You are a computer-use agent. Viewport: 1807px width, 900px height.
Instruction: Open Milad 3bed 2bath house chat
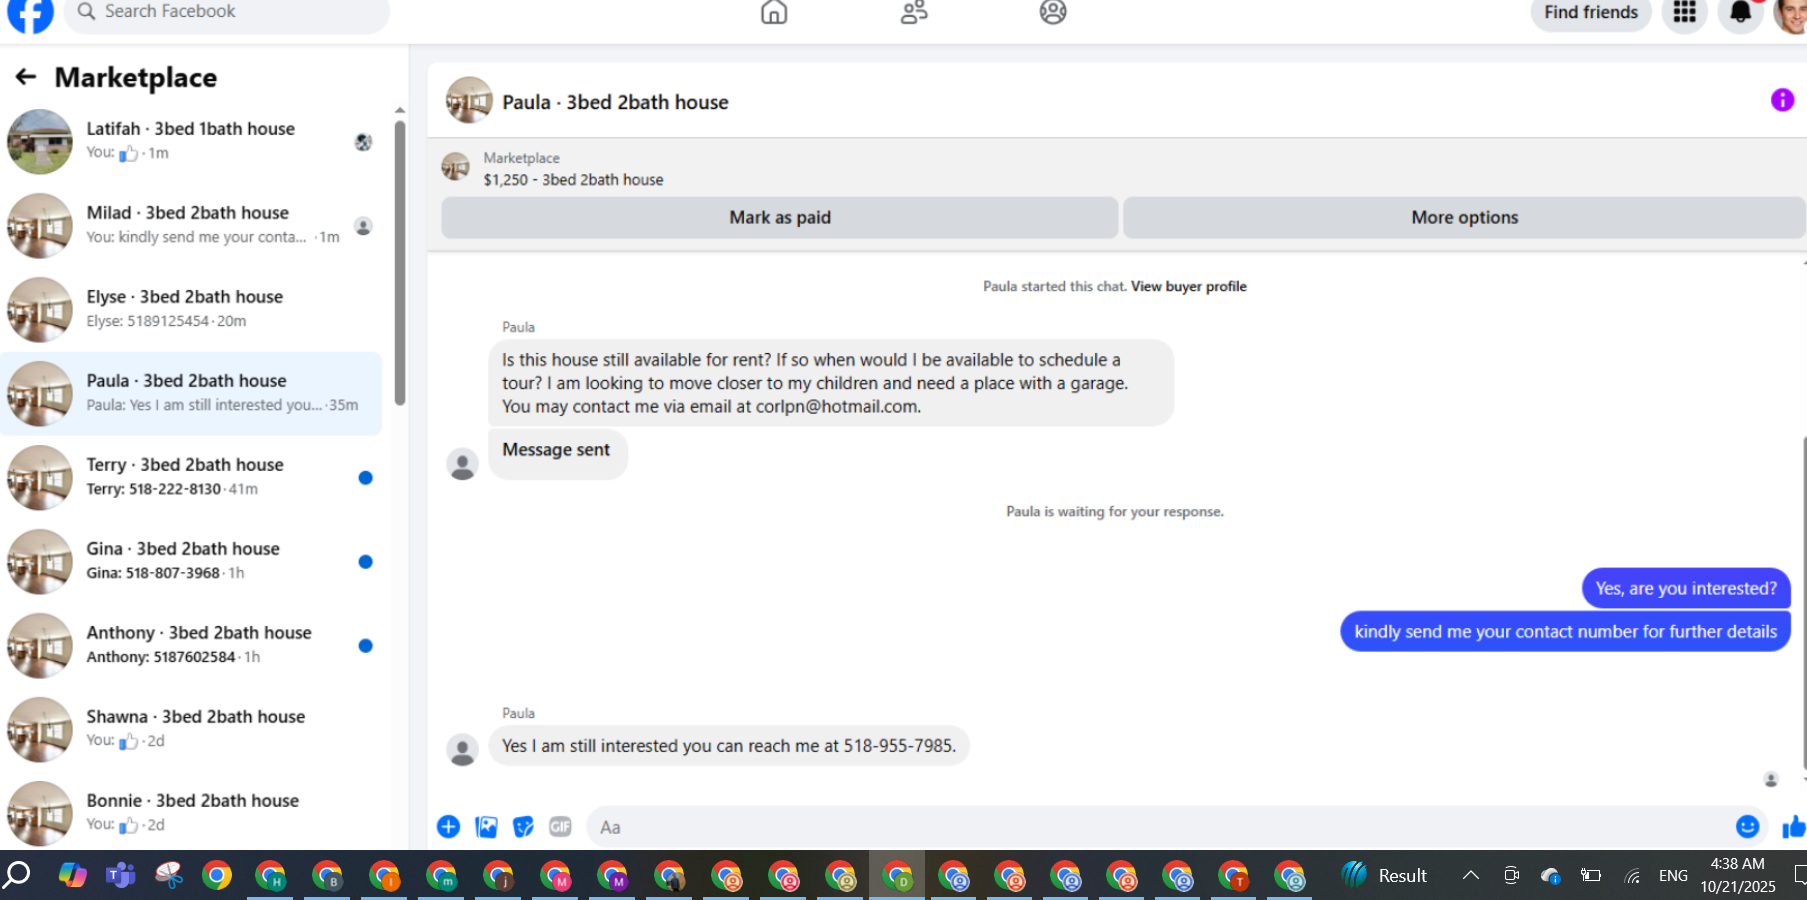(190, 225)
